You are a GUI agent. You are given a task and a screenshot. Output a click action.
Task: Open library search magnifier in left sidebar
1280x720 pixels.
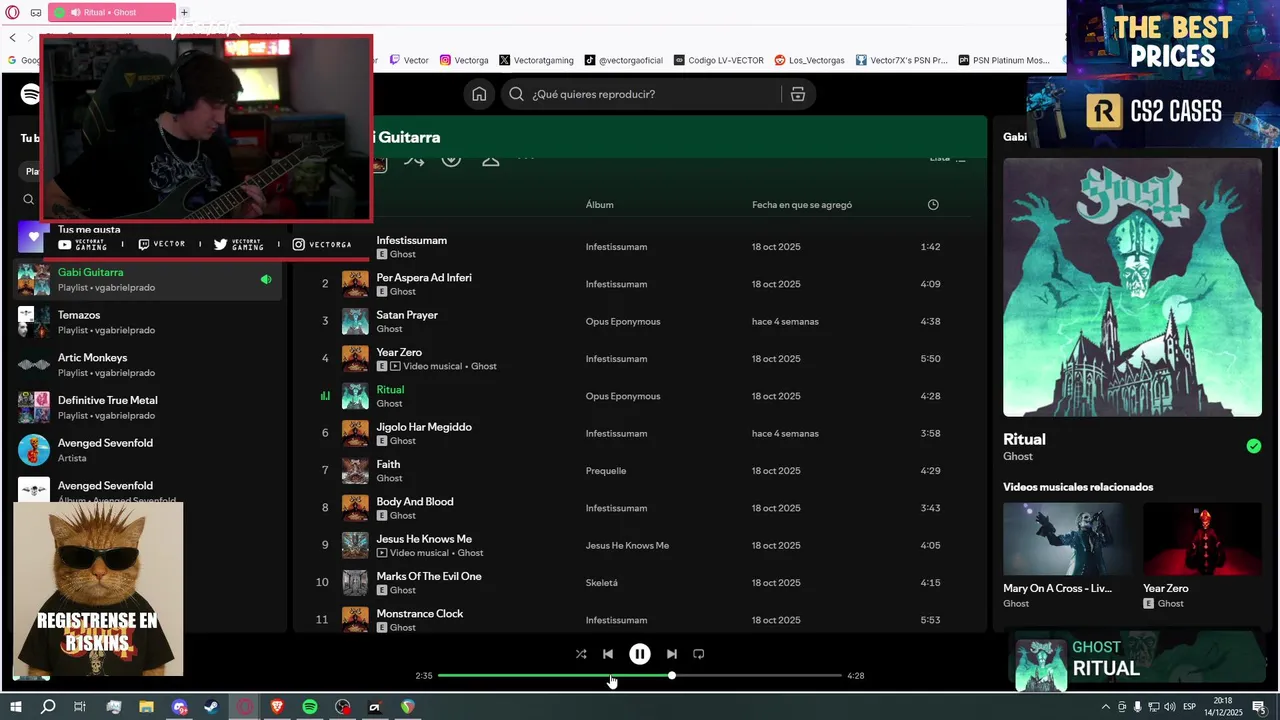tap(29, 200)
